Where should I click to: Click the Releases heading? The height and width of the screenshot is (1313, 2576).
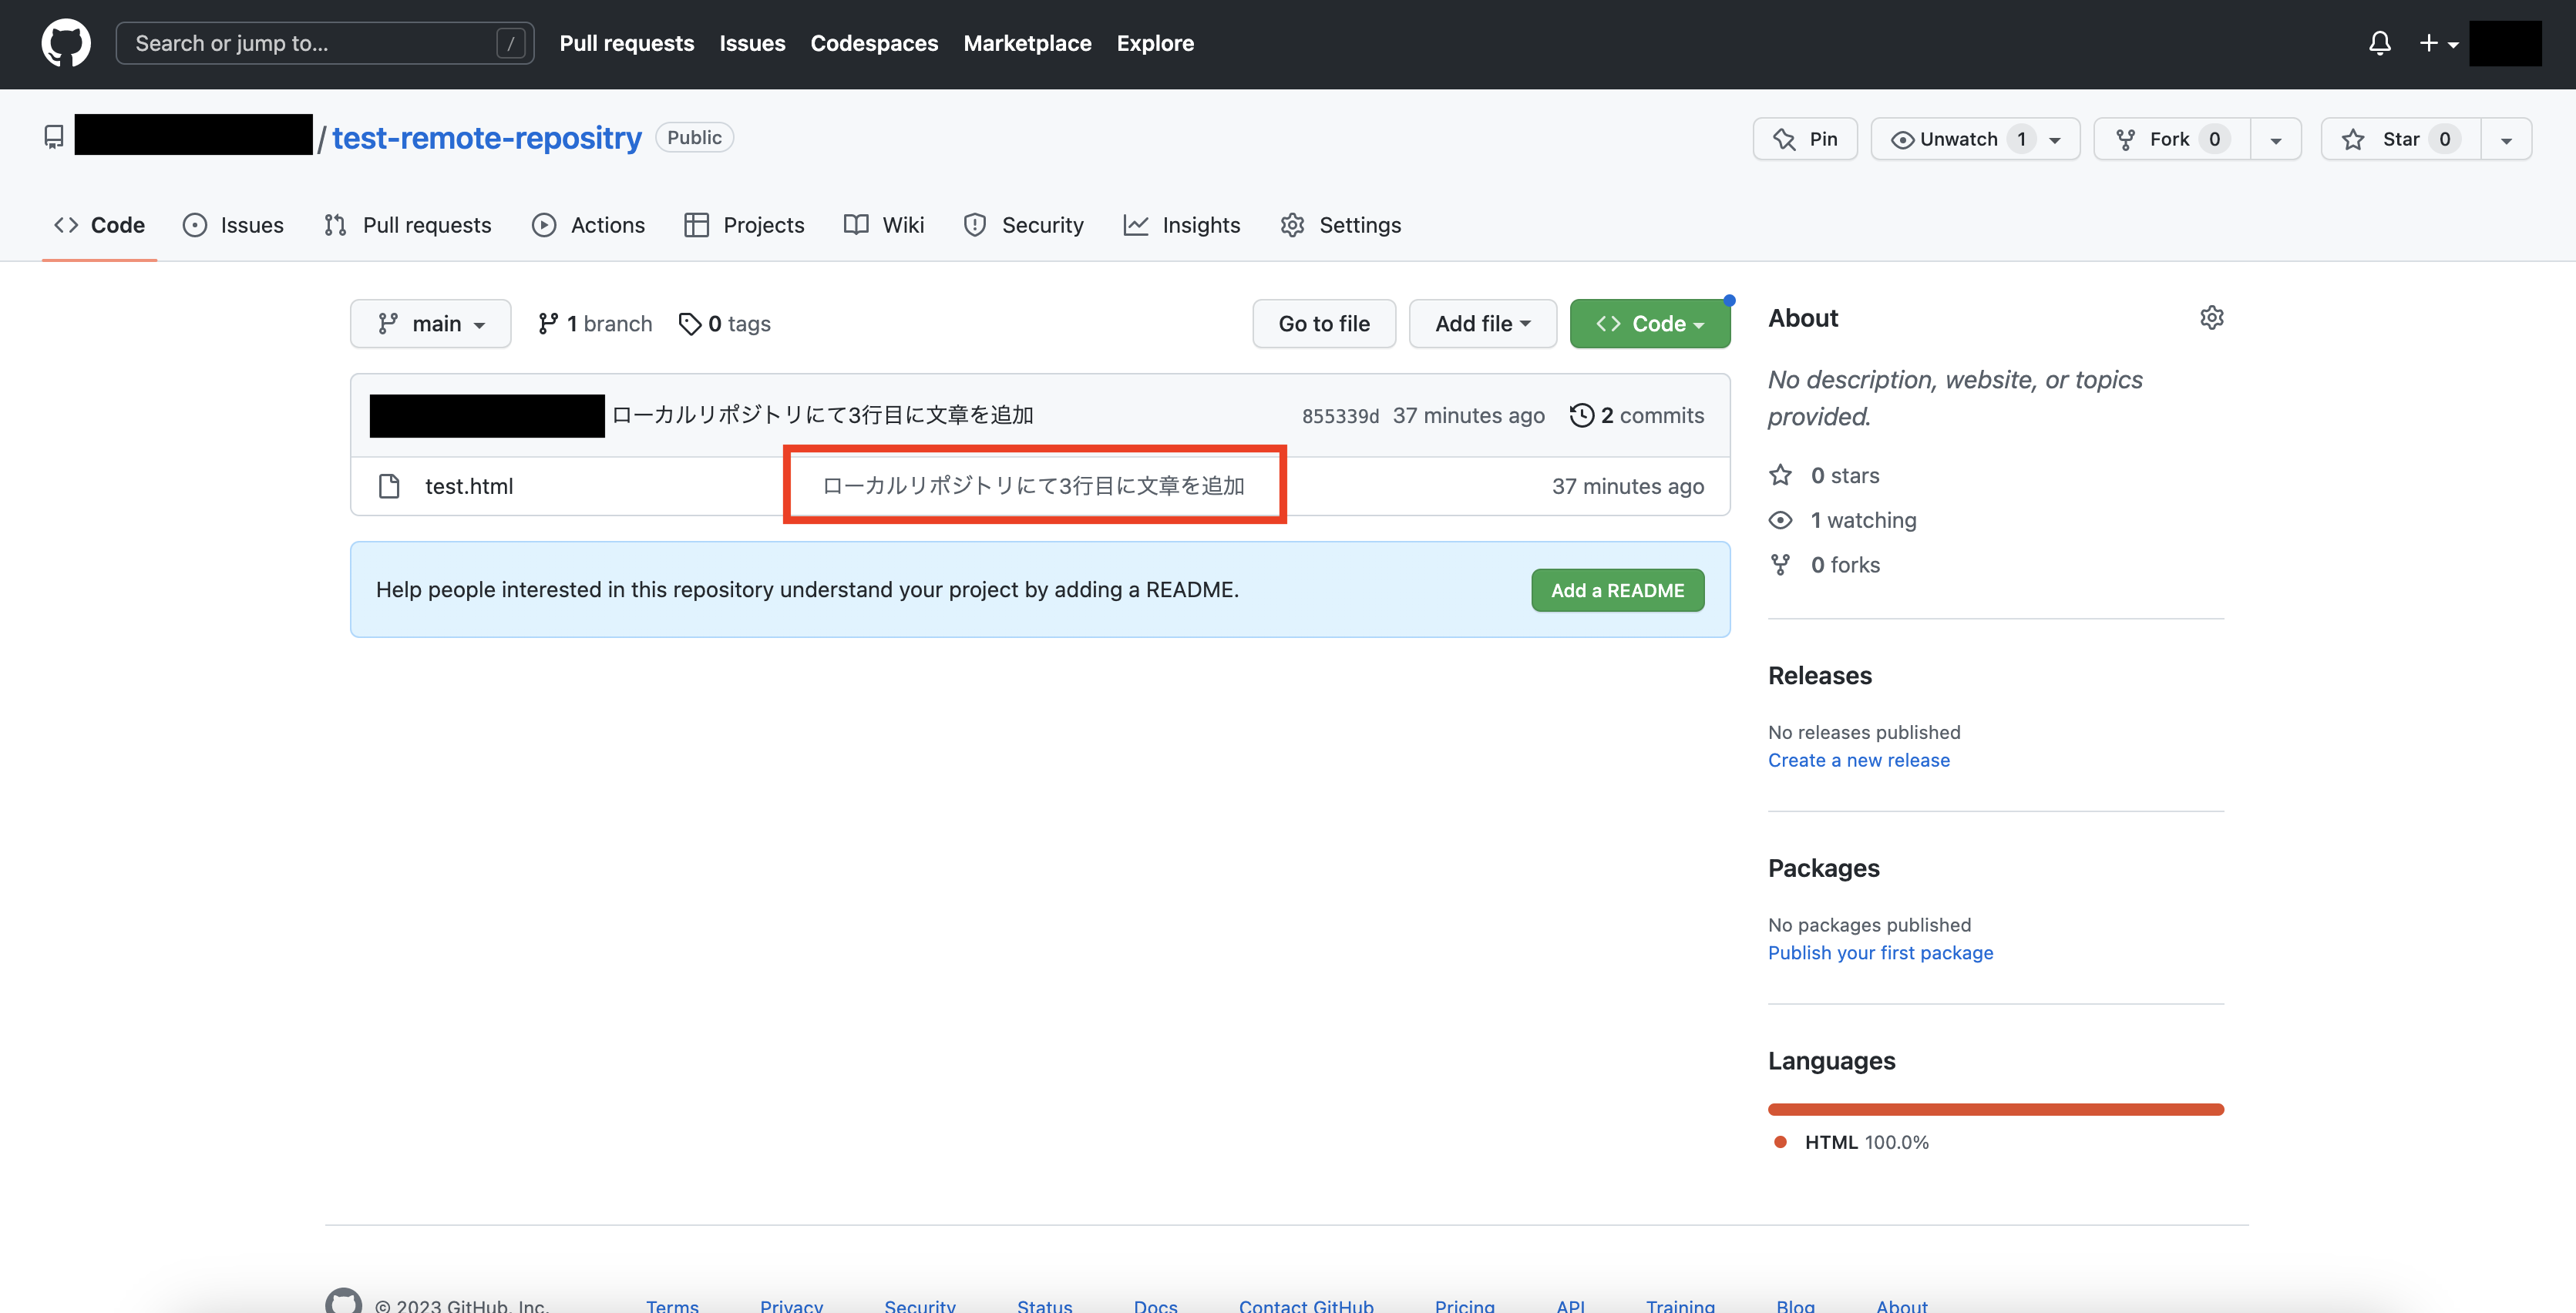1820,676
